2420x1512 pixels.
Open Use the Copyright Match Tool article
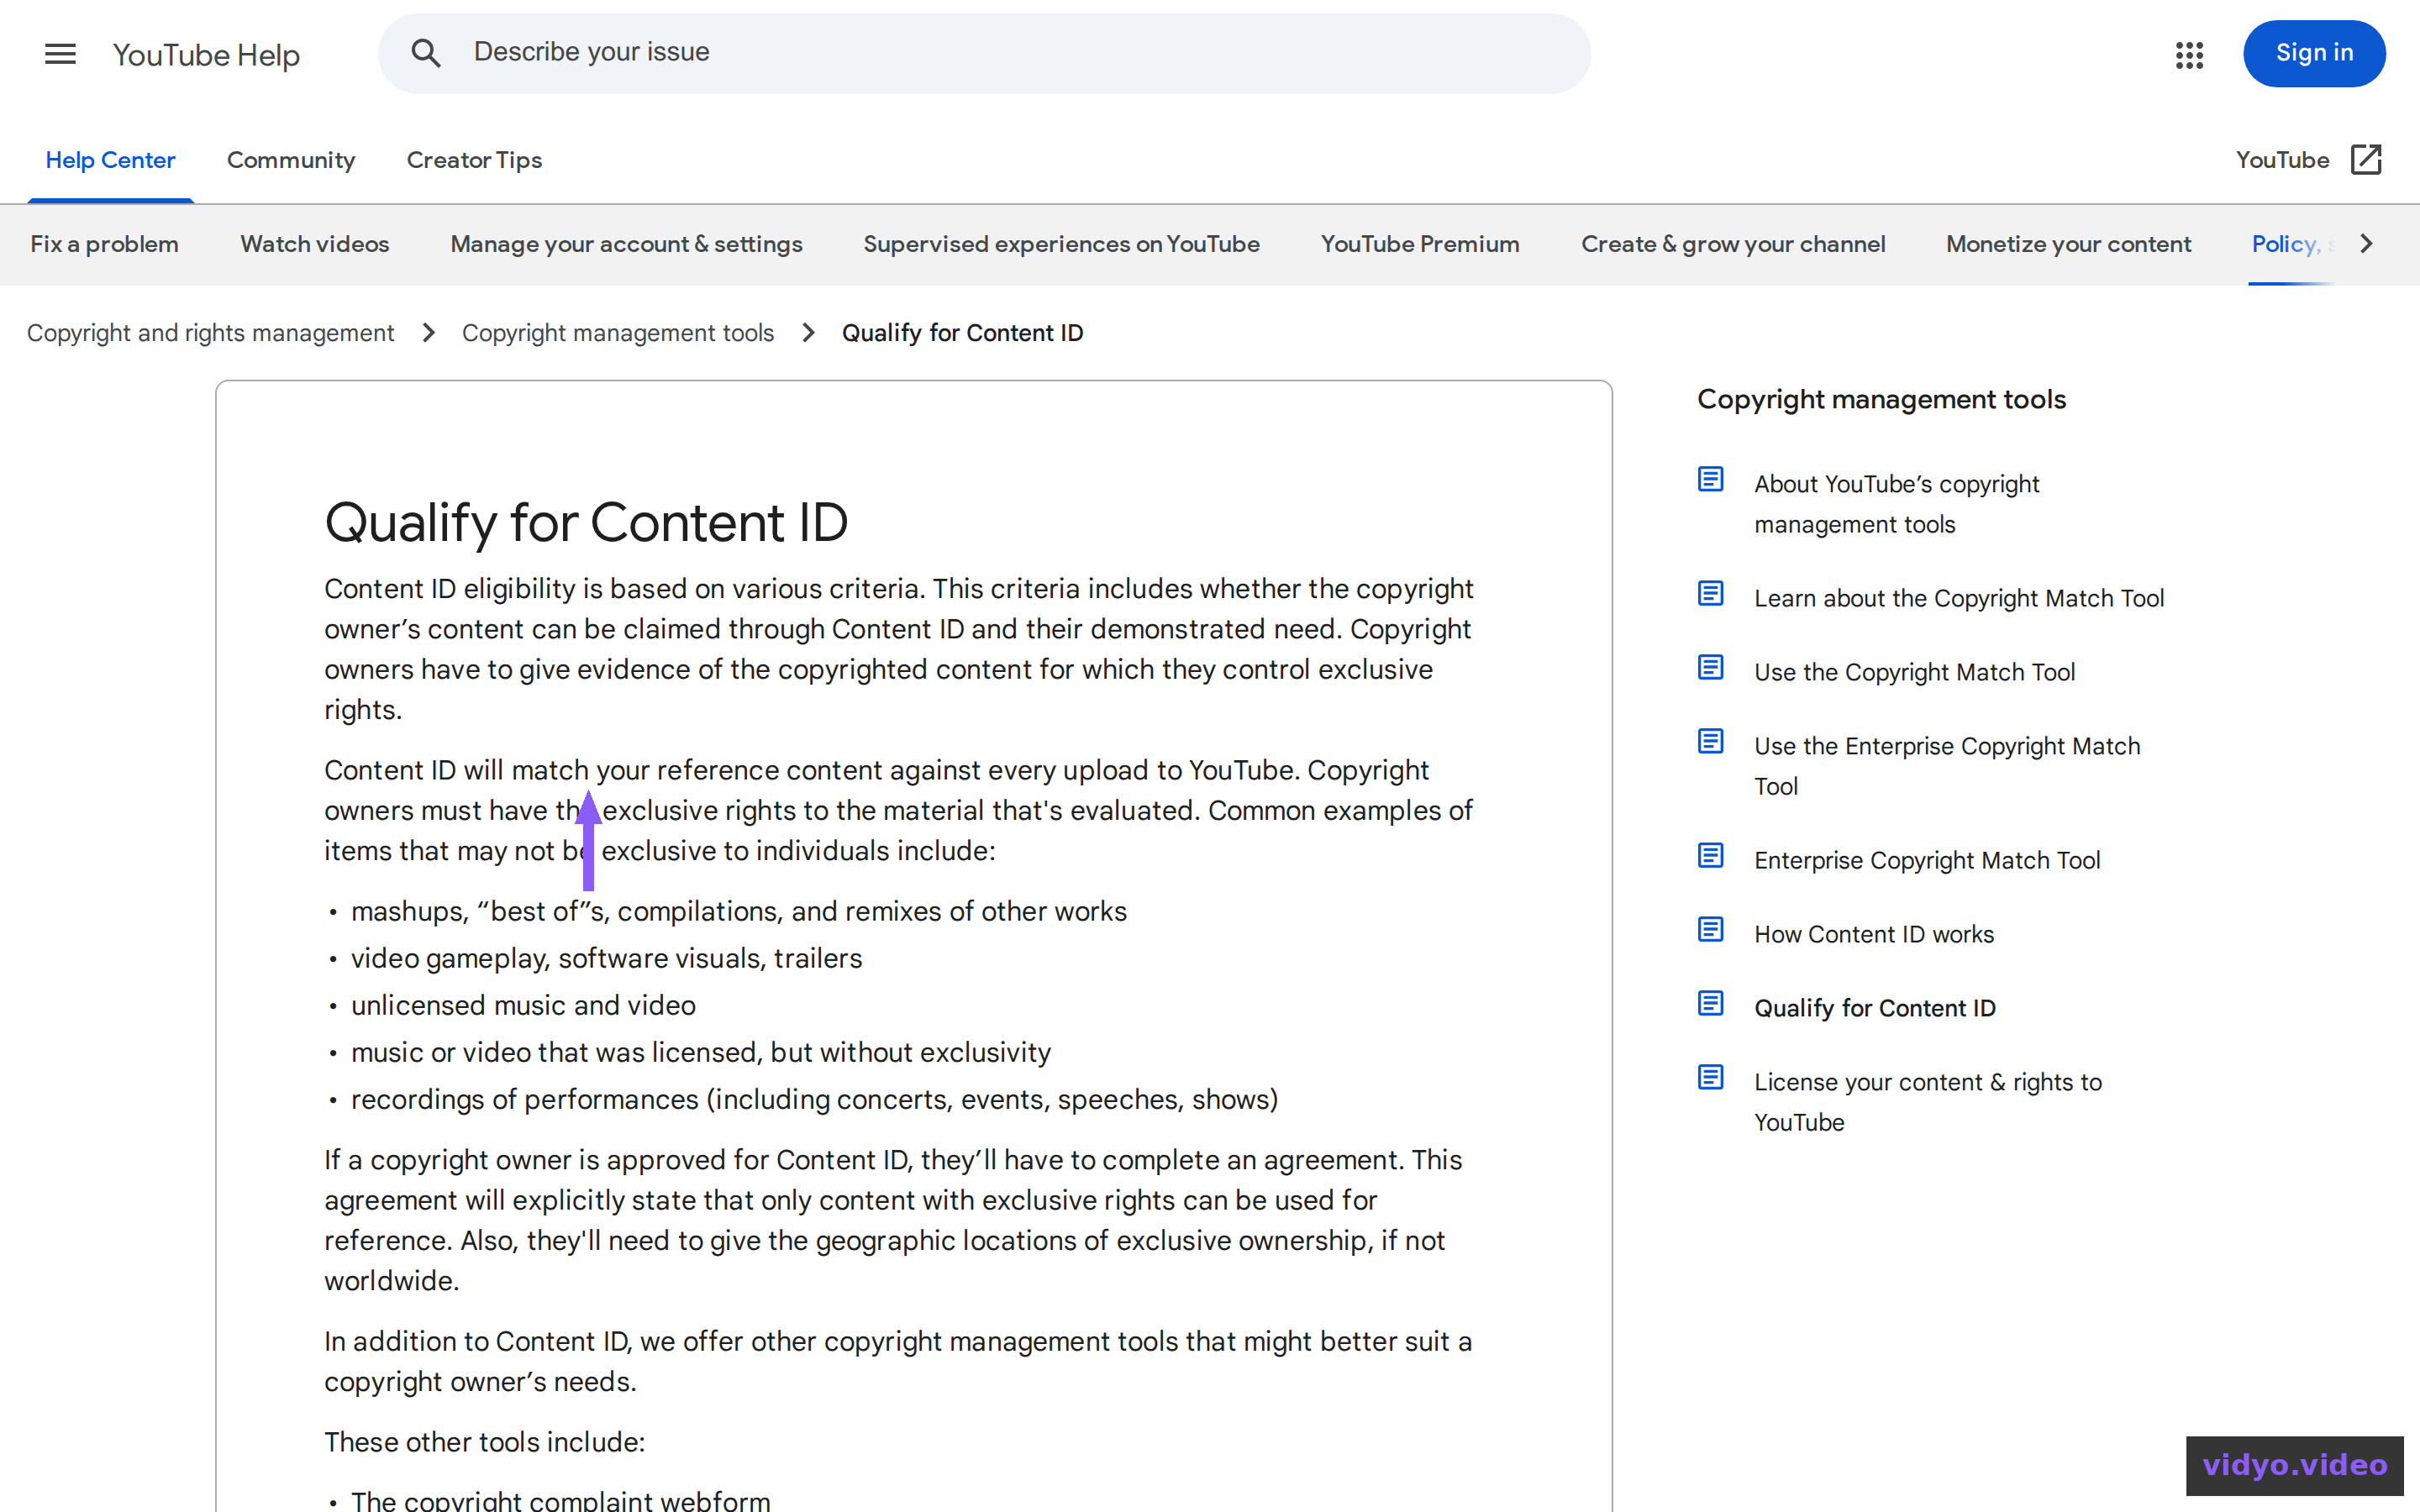point(1914,672)
